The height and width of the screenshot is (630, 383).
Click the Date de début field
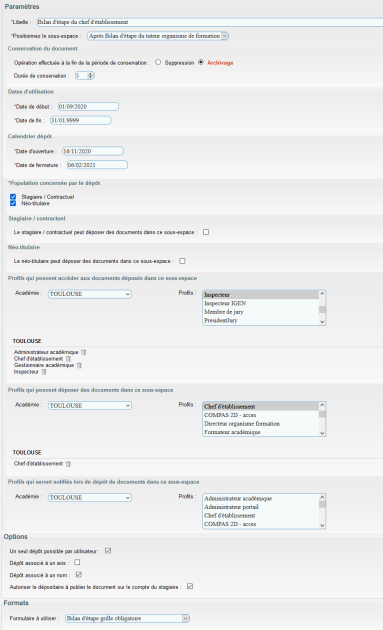(88, 106)
